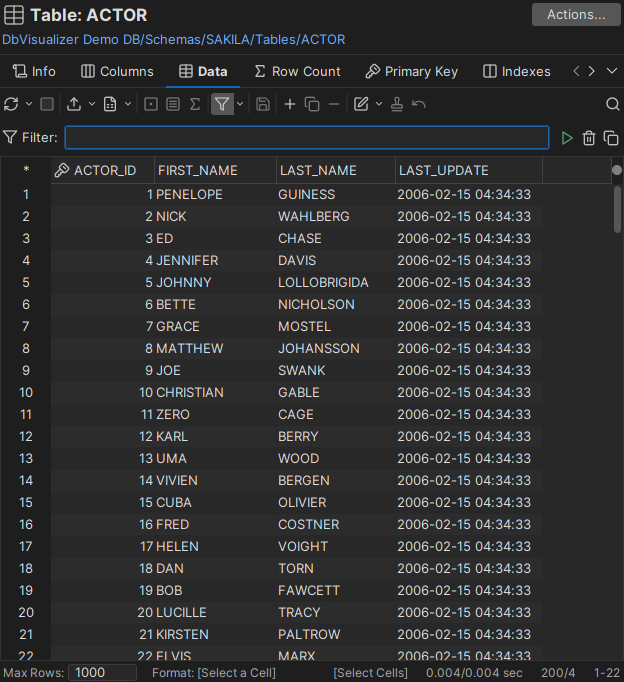The height and width of the screenshot is (682, 624).
Task: Click the grey dot above scrollbar
Action: pos(617,170)
